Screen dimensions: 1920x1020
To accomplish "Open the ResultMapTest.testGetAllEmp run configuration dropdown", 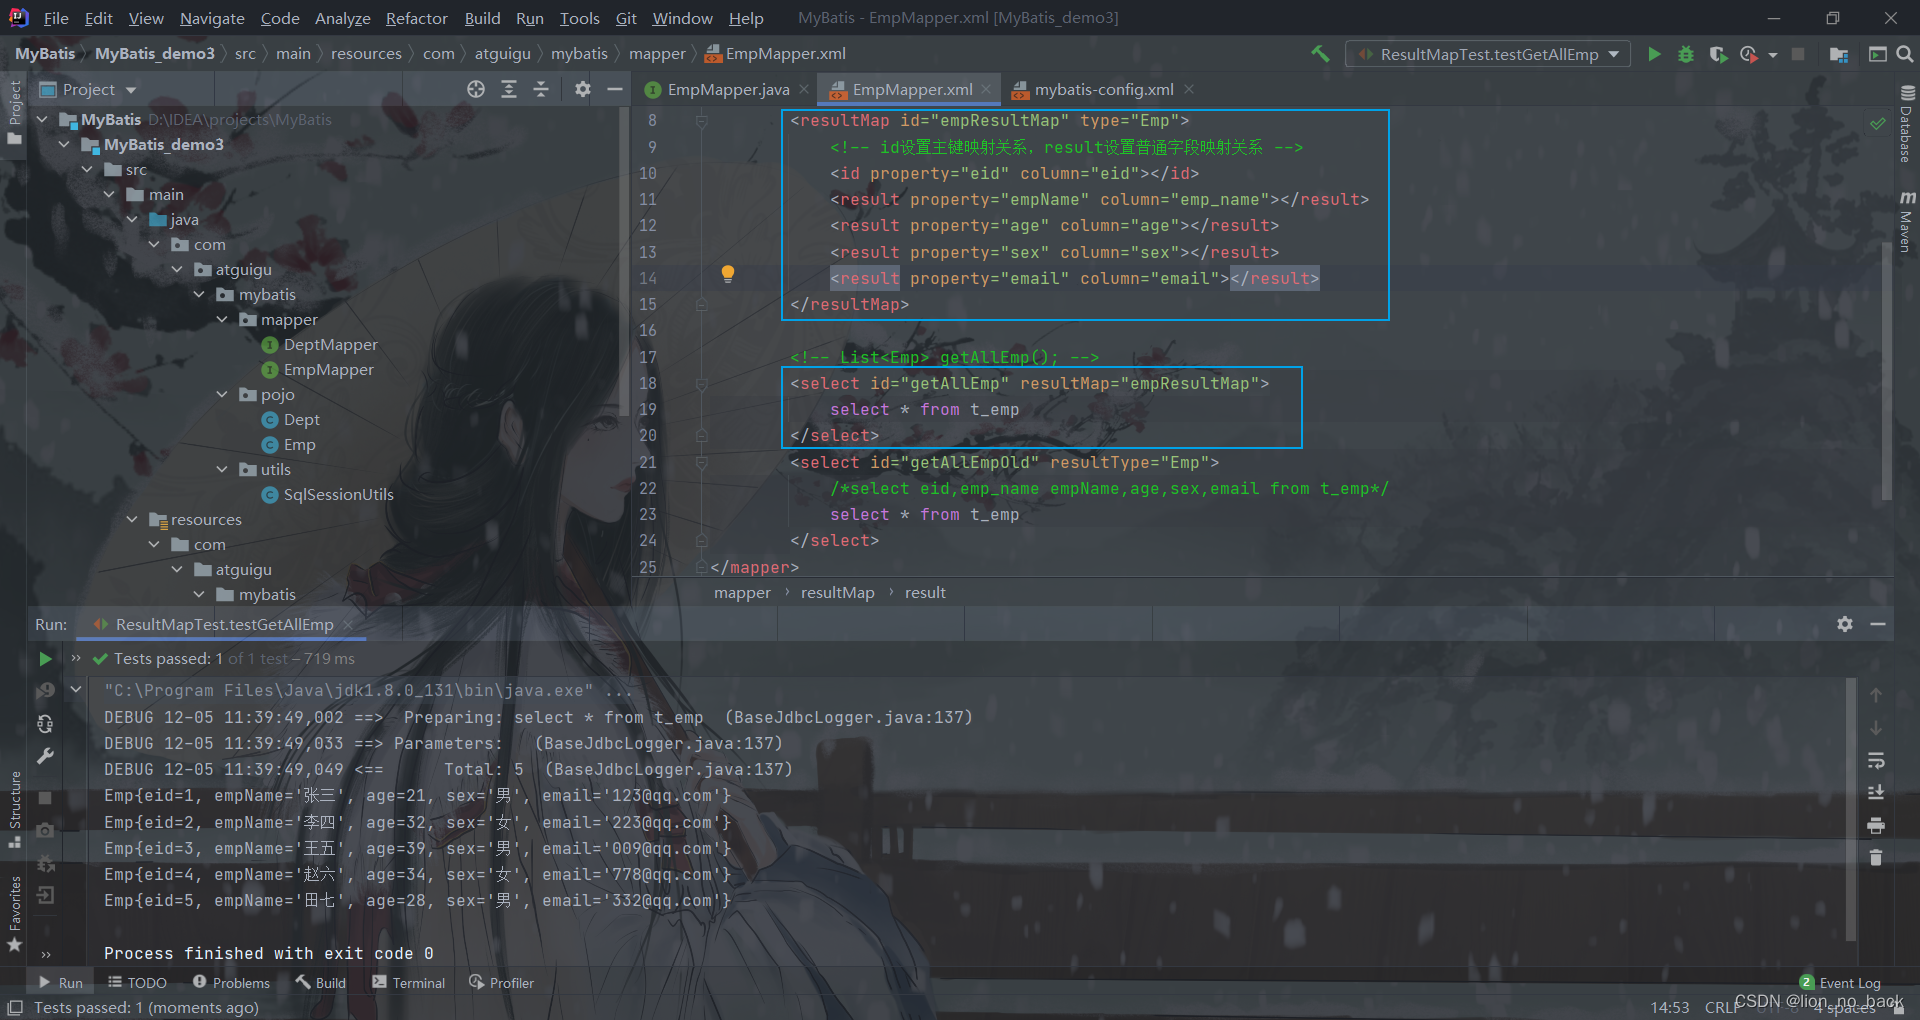I will (x=1488, y=54).
